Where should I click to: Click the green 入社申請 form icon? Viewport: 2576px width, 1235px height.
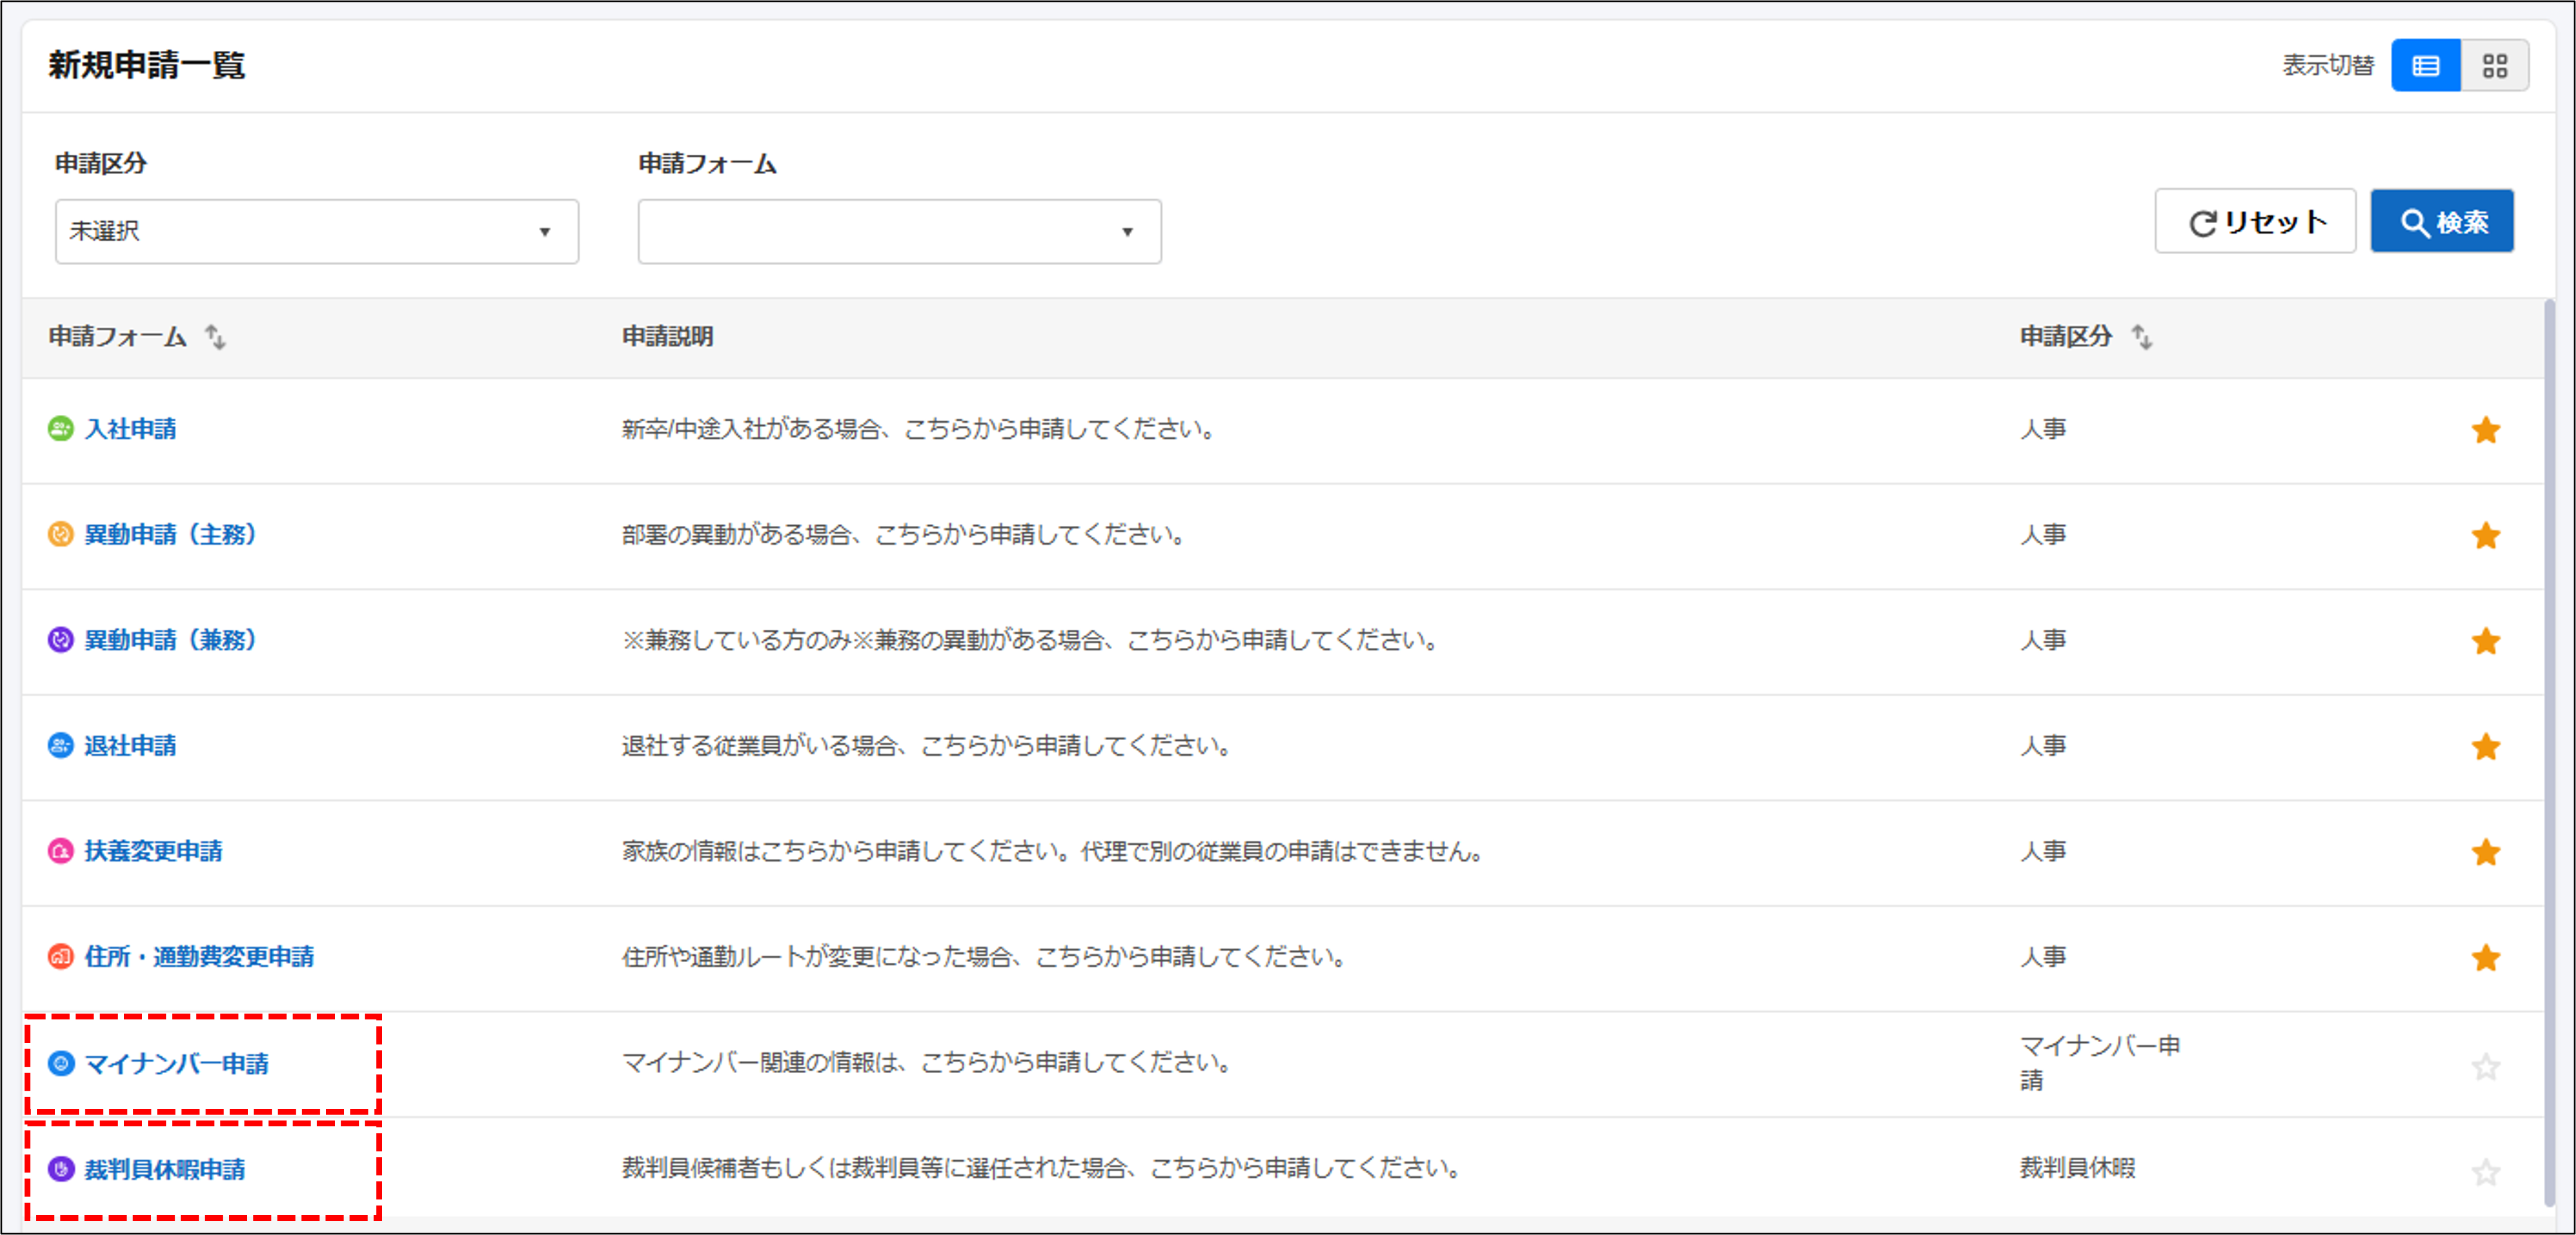61,429
